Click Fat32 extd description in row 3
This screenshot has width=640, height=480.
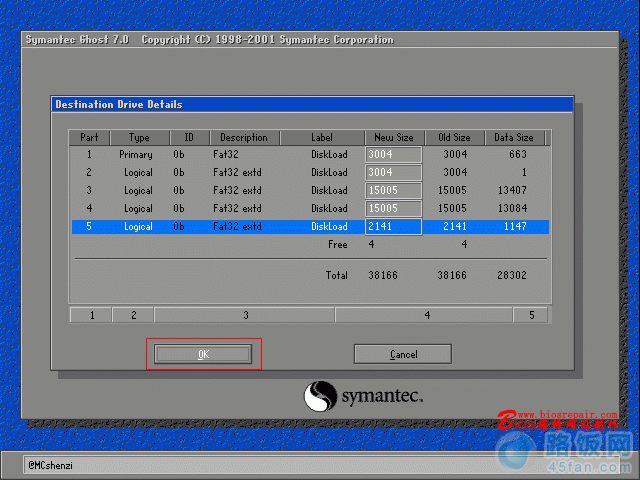click(237, 190)
